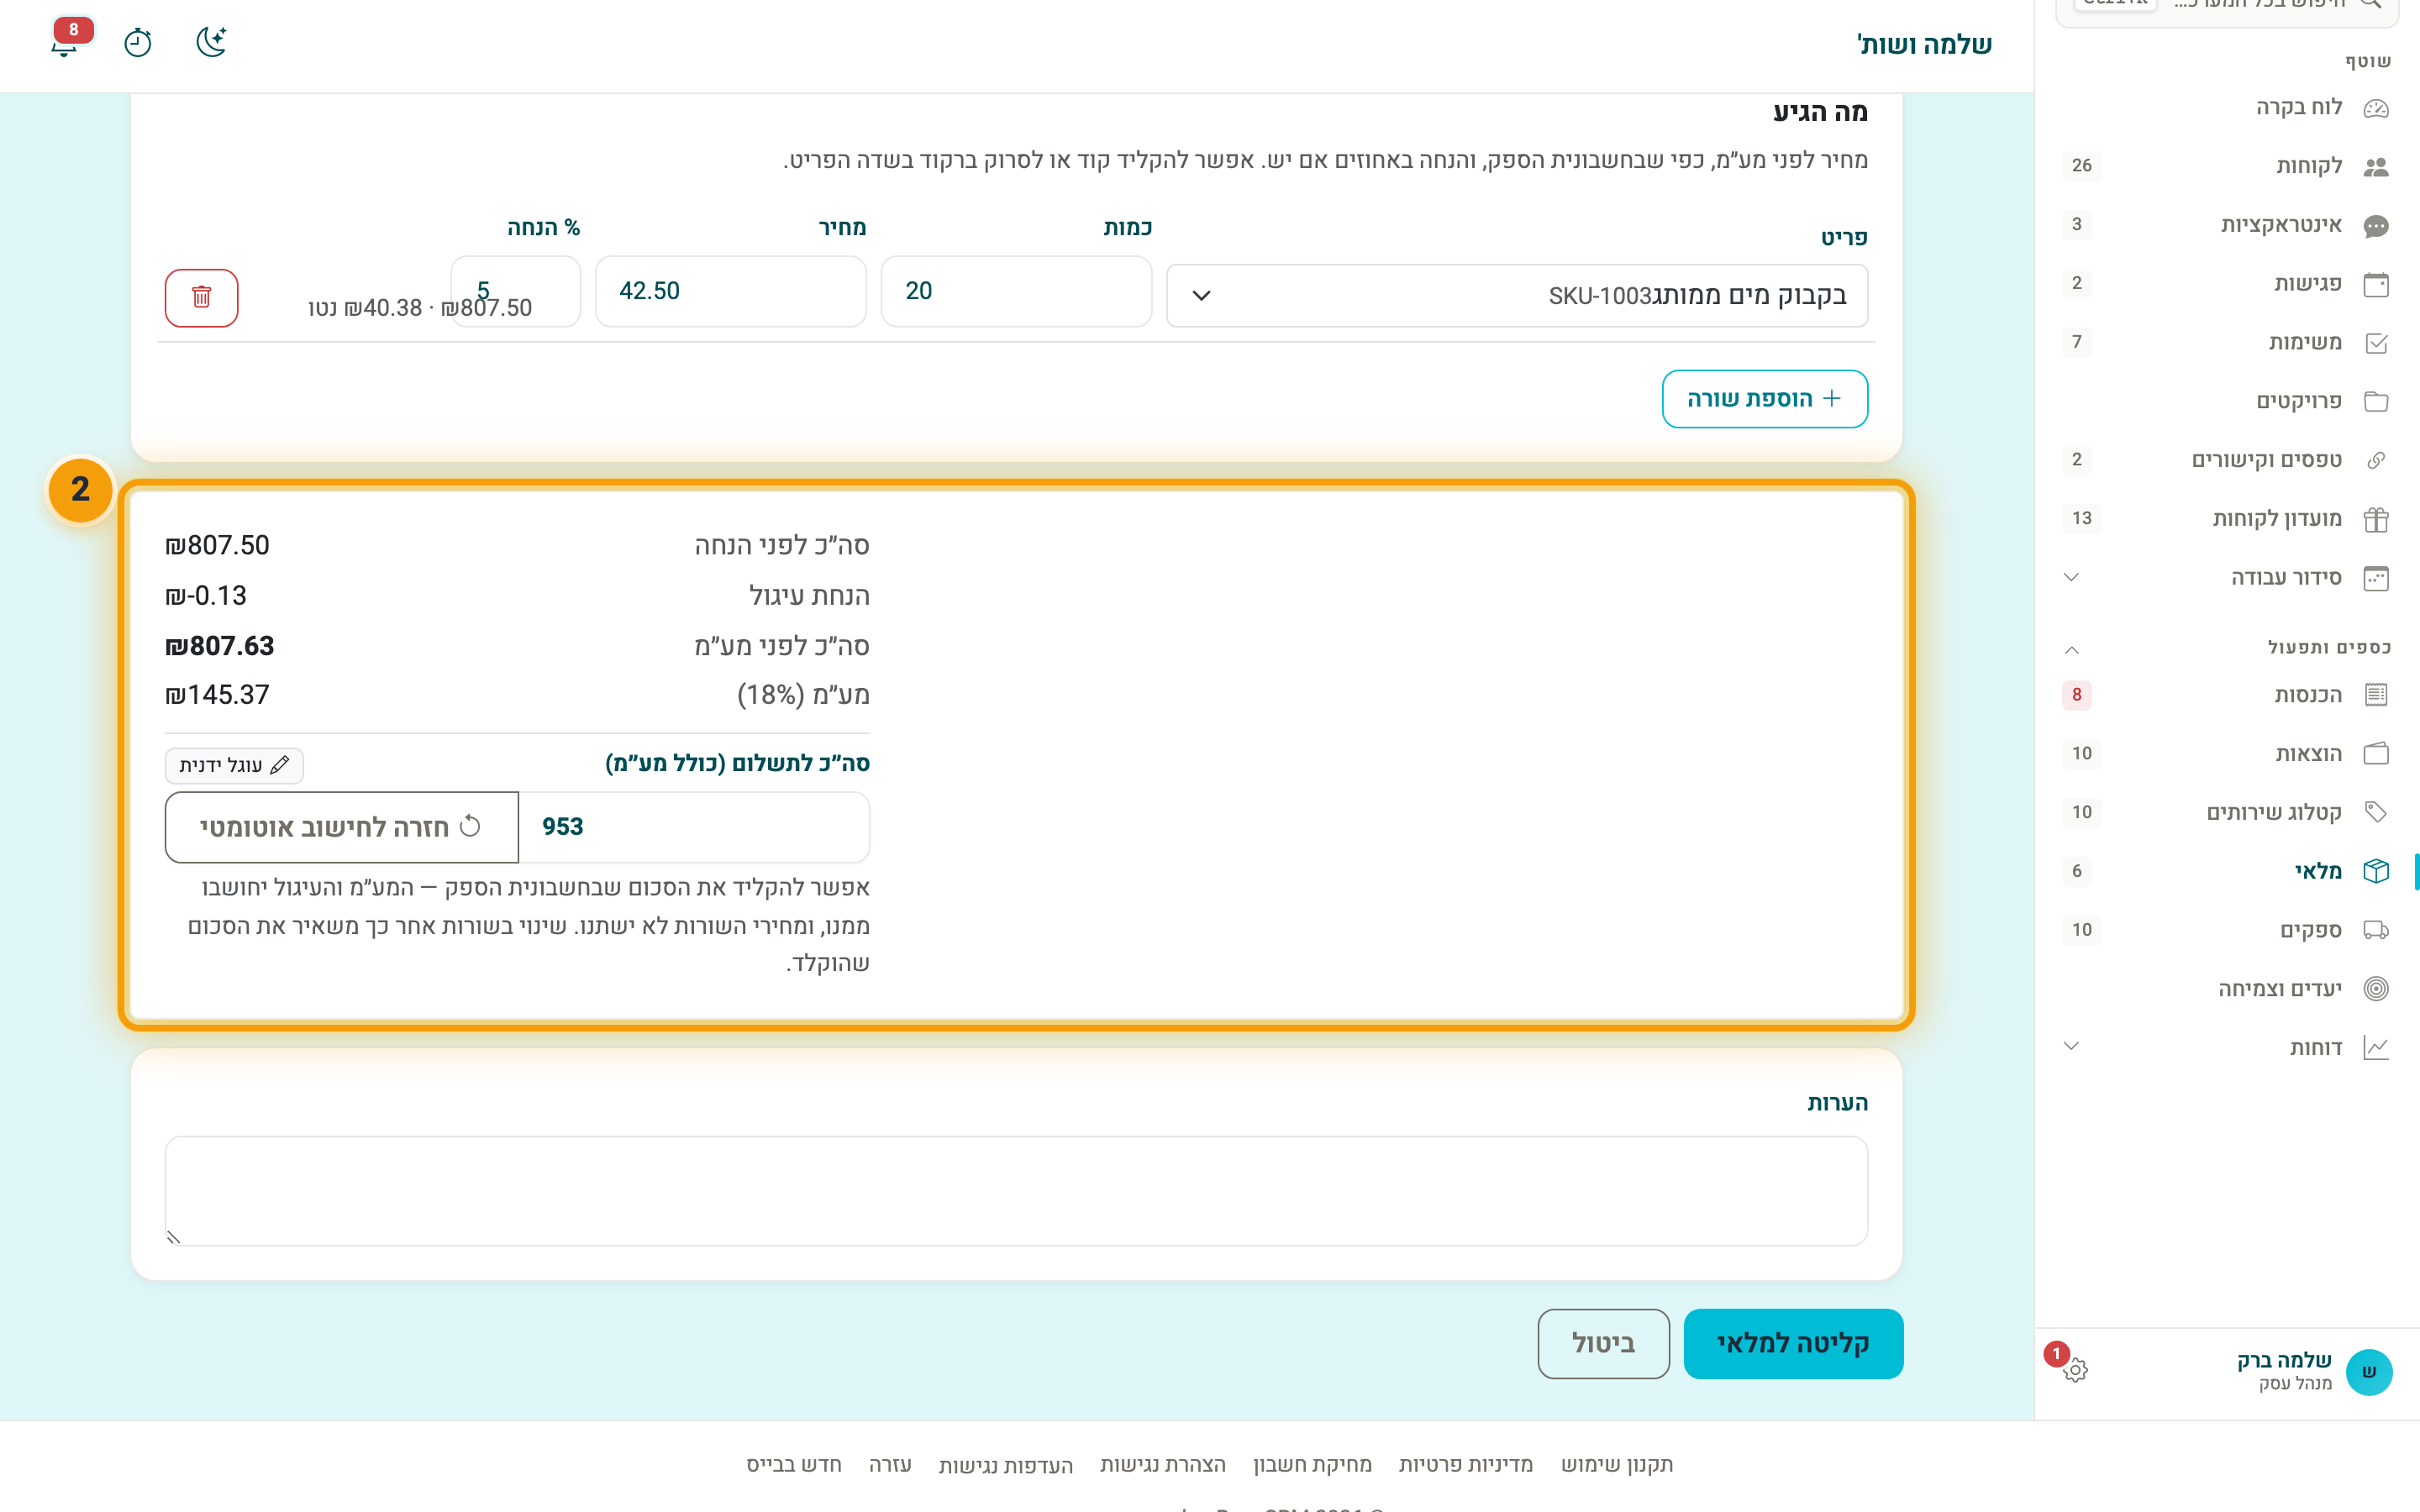
Task: Toggle the manual rounding 'עוגל ידנית' pencil chip
Action: point(234,765)
